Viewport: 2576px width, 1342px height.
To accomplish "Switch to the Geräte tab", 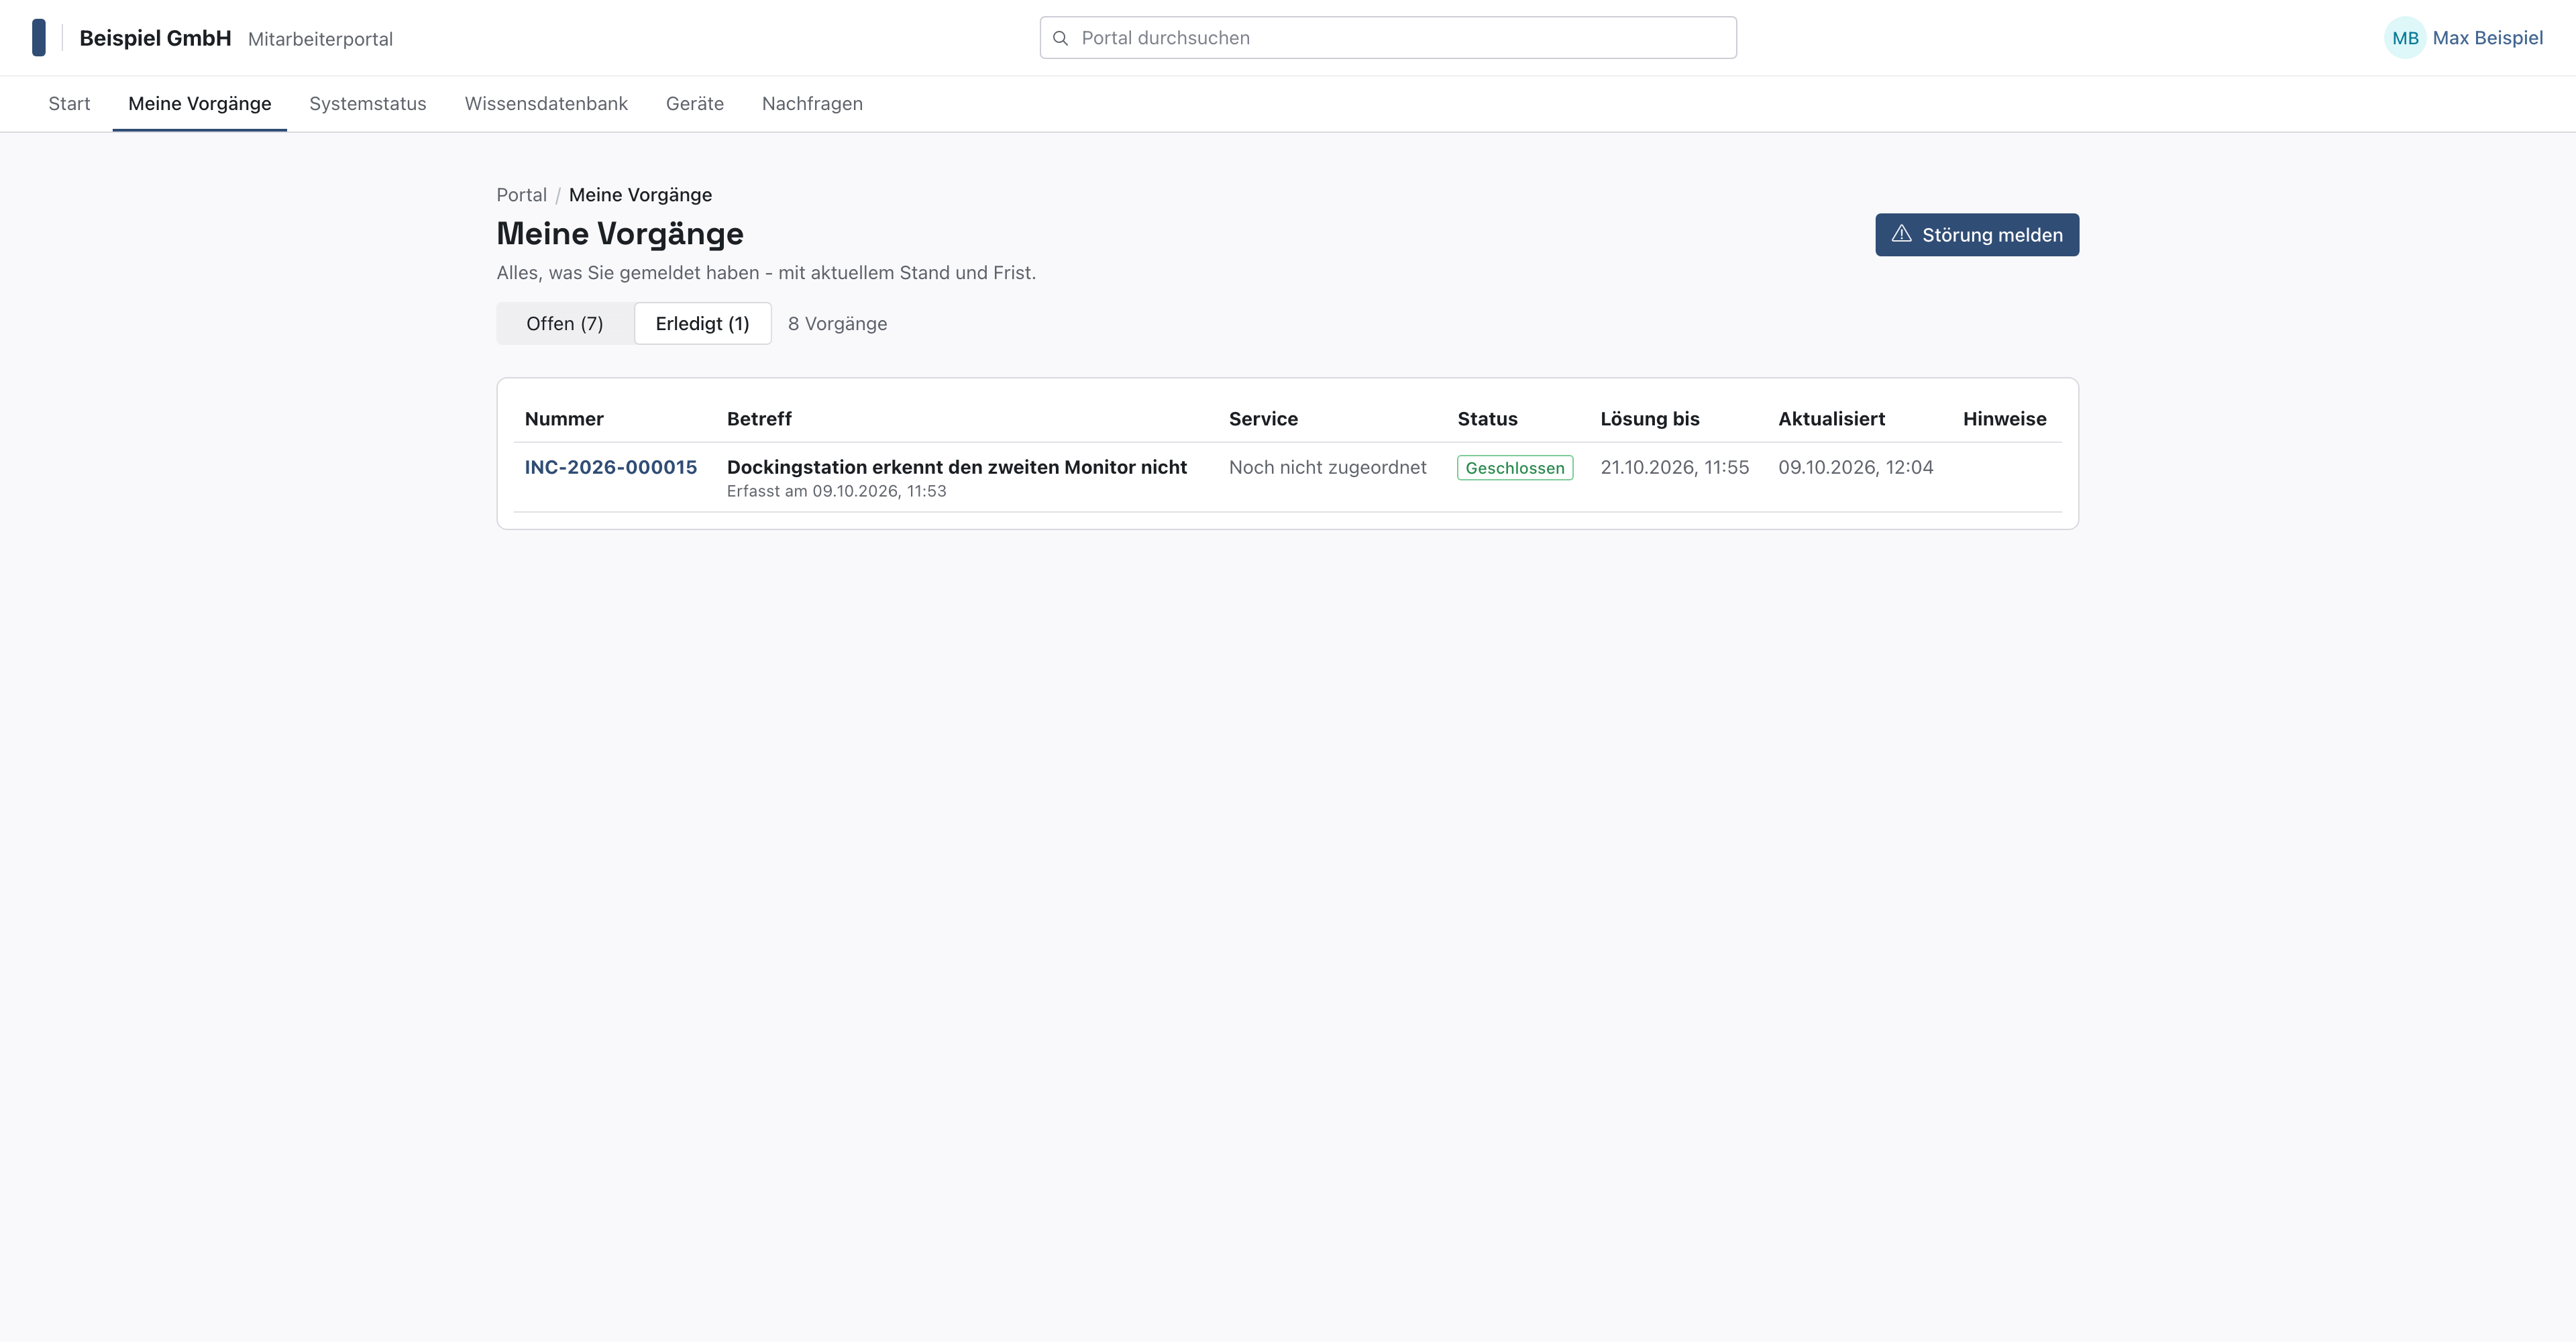I will pos(695,104).
